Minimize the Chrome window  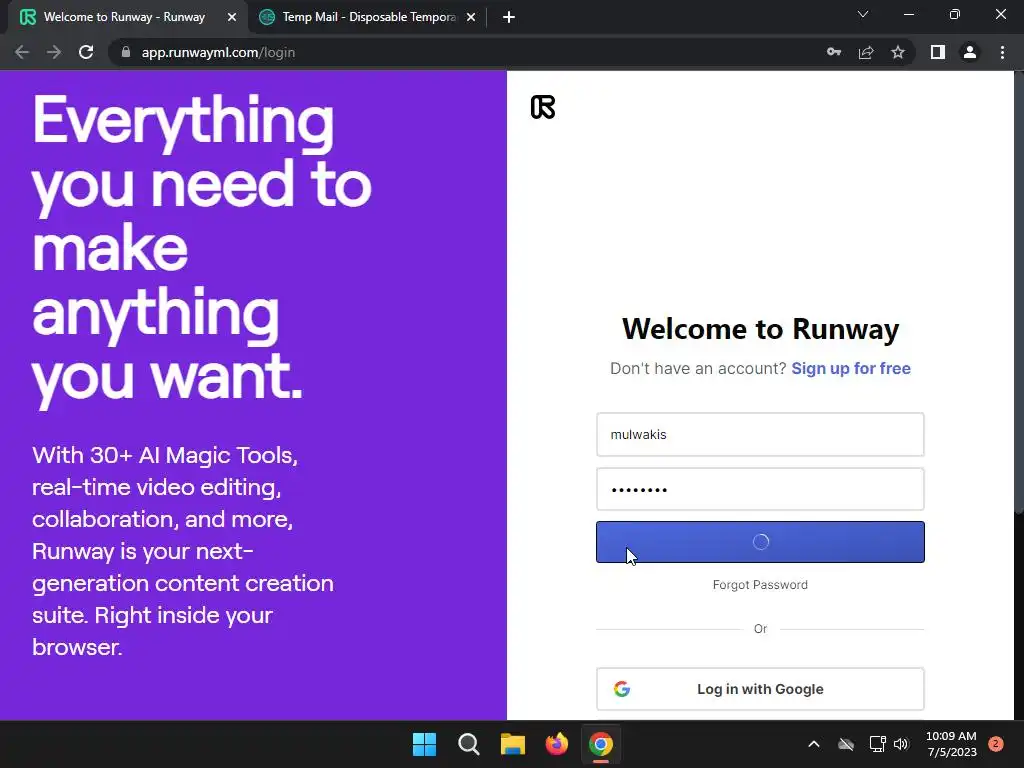coord(908,14)
